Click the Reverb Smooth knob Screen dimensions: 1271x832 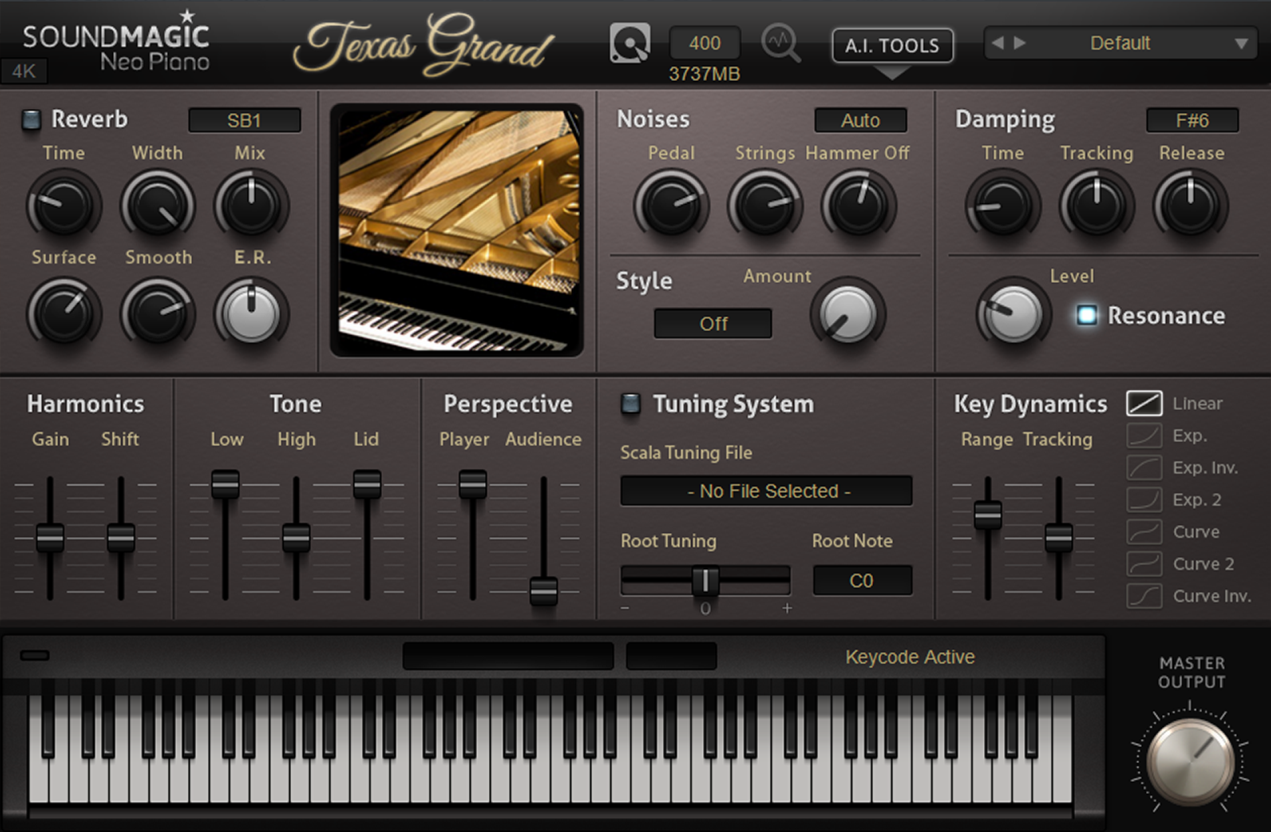pyautogui.click(x=158, y=314)
